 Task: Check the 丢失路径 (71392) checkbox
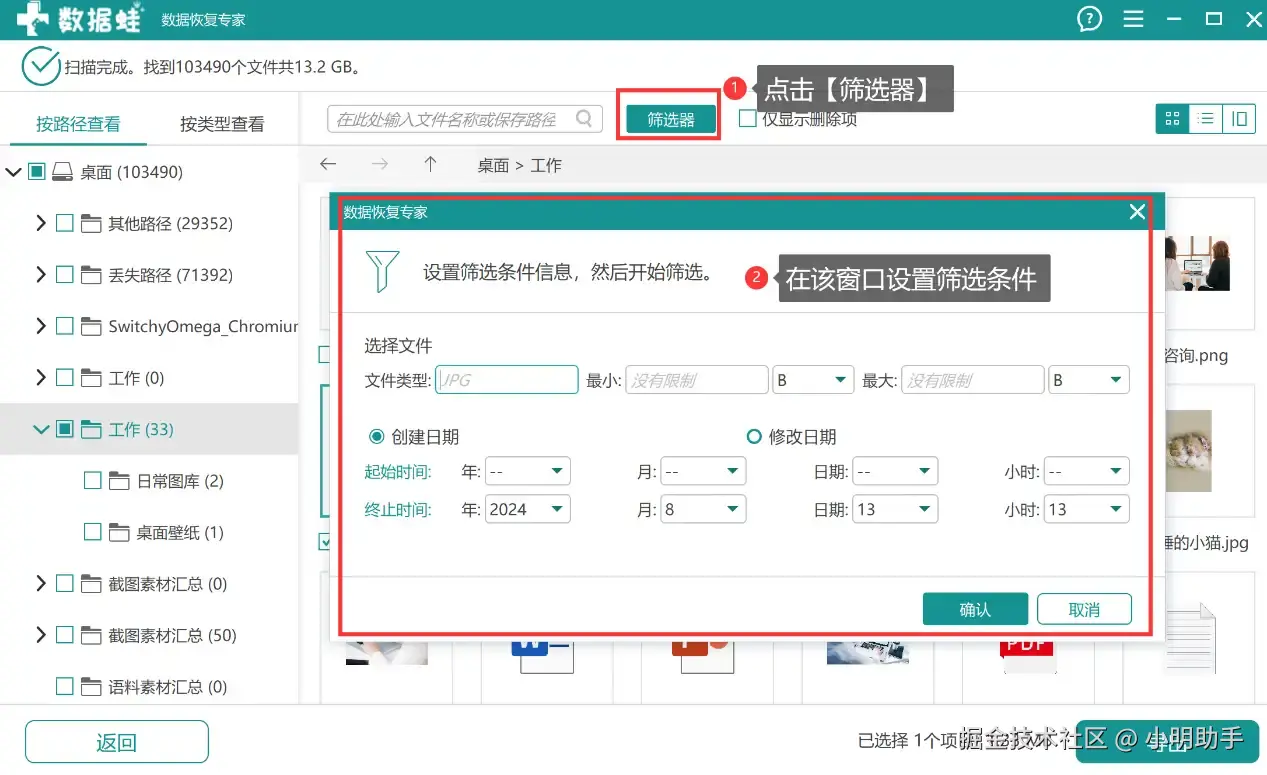point(65,275)
